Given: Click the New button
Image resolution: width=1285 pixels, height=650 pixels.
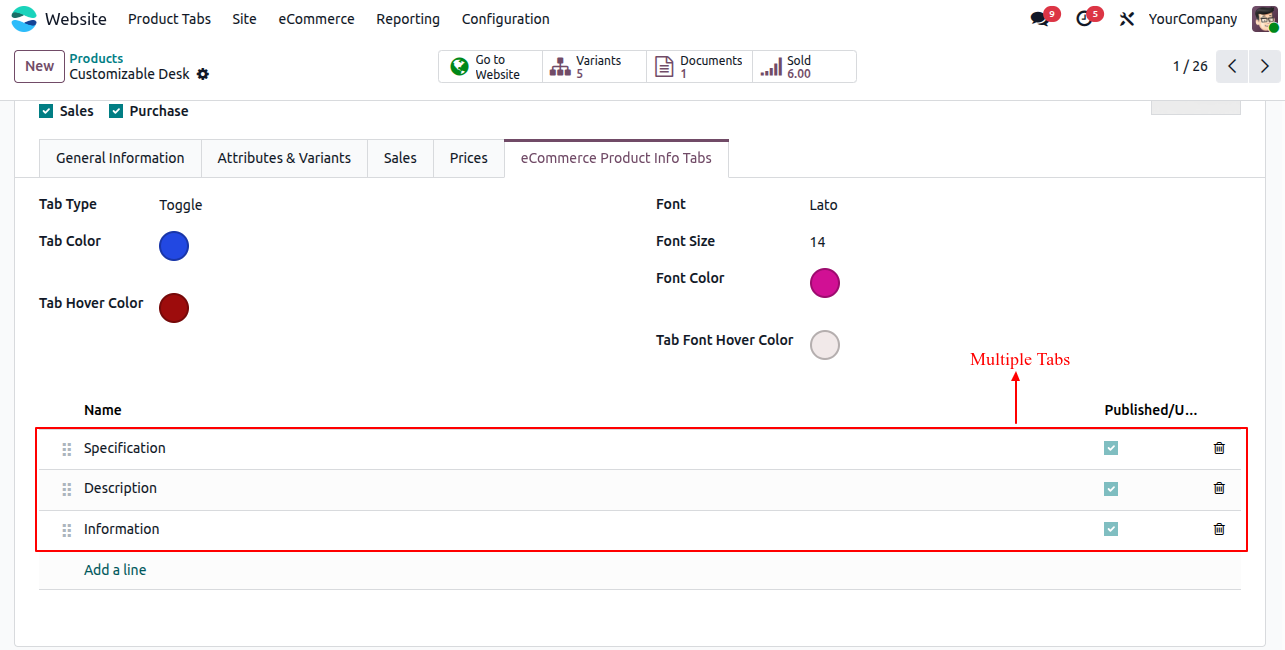Looking at the screenshot, I should coord(40,66).
